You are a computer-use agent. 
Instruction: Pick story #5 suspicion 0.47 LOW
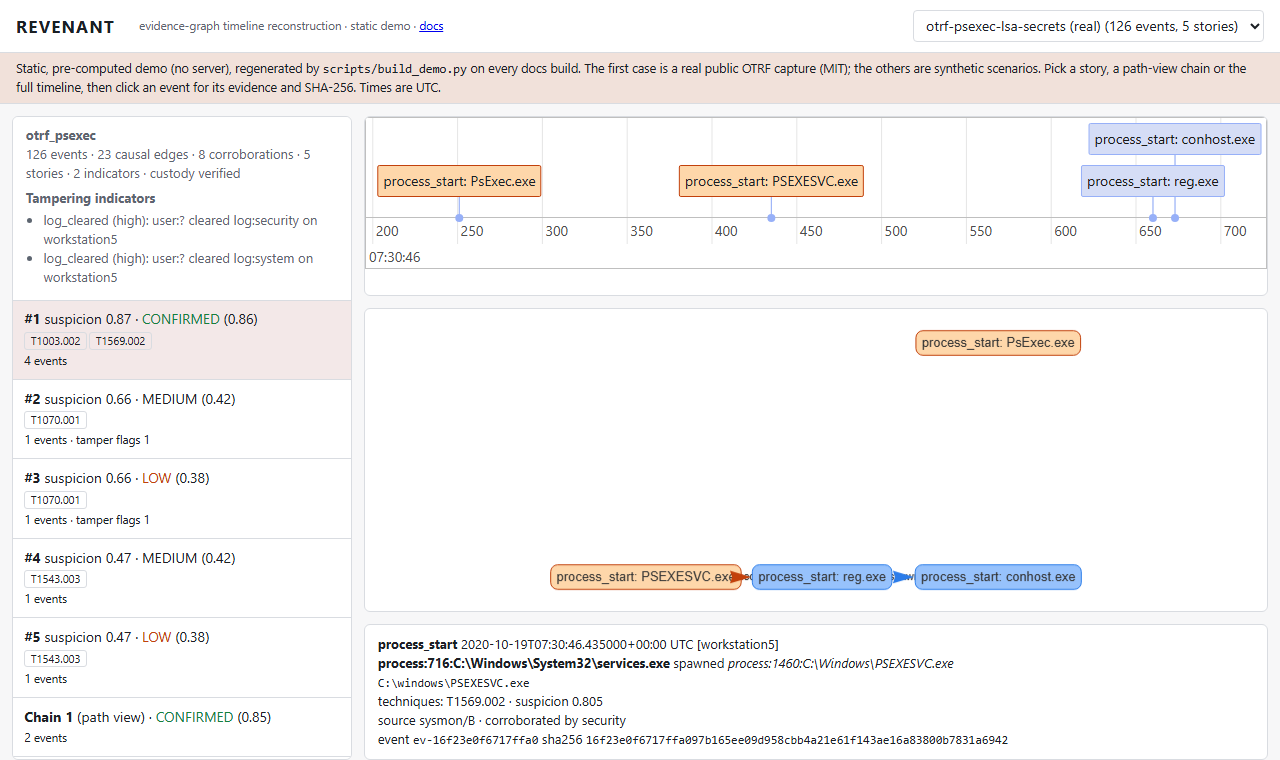point(182,658)
